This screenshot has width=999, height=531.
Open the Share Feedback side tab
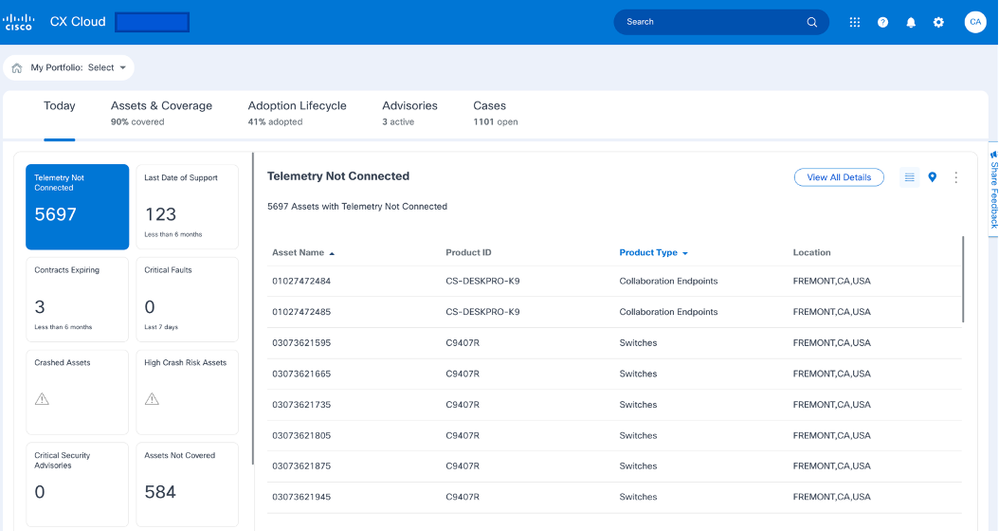click(x=993, y=189)
